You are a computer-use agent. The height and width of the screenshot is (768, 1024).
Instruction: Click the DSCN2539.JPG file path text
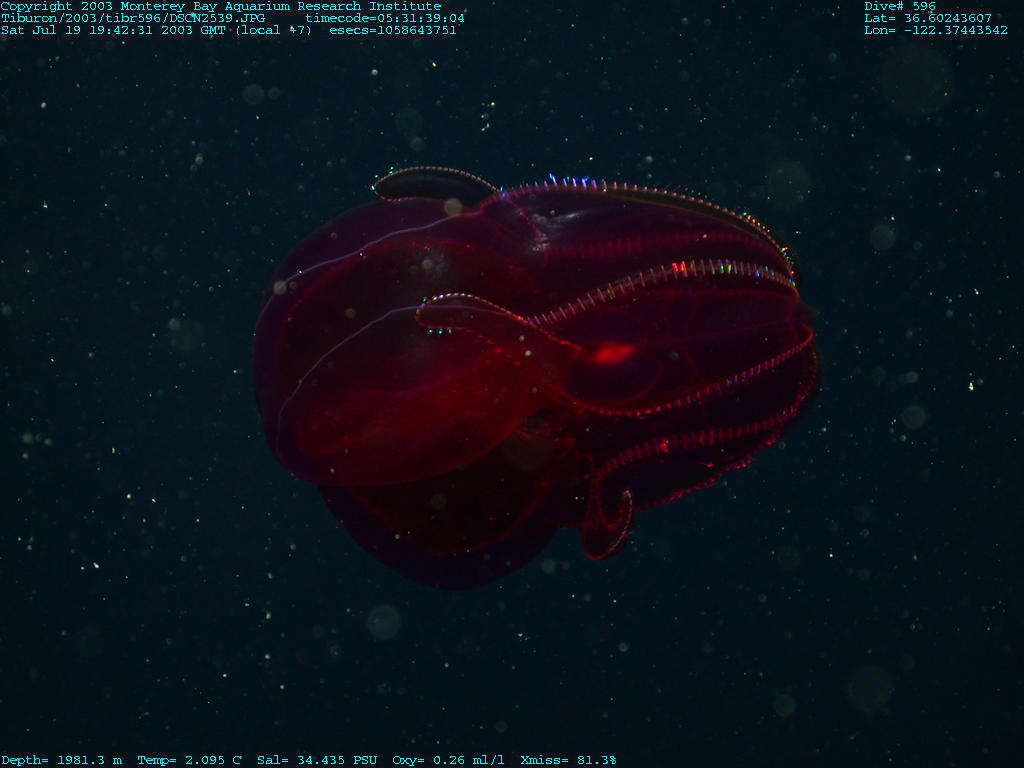point(133,18)
